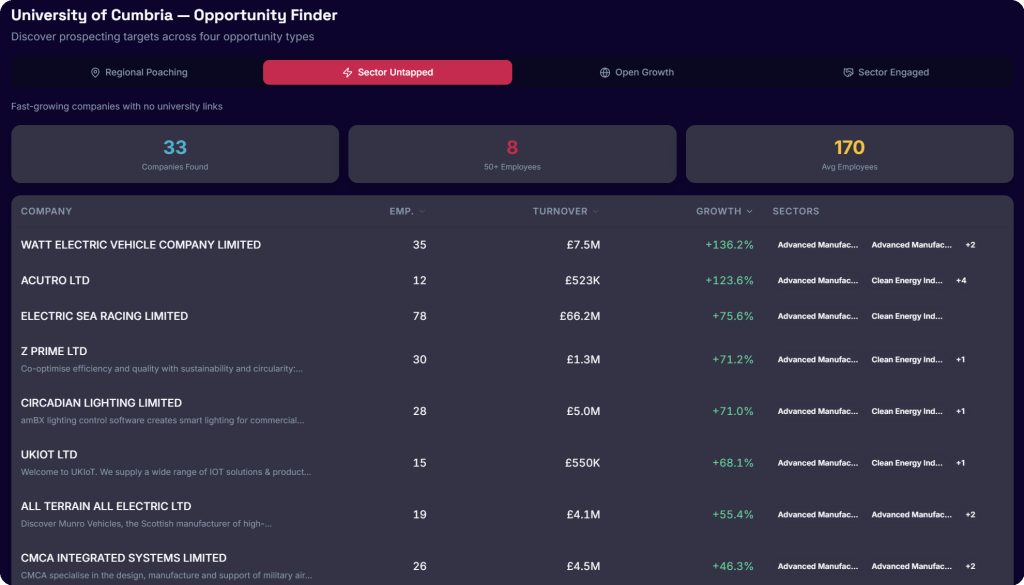Click the handshake icon beside Sector Engaged
This screenshot has height=585, width=1024.
[848, 72]
